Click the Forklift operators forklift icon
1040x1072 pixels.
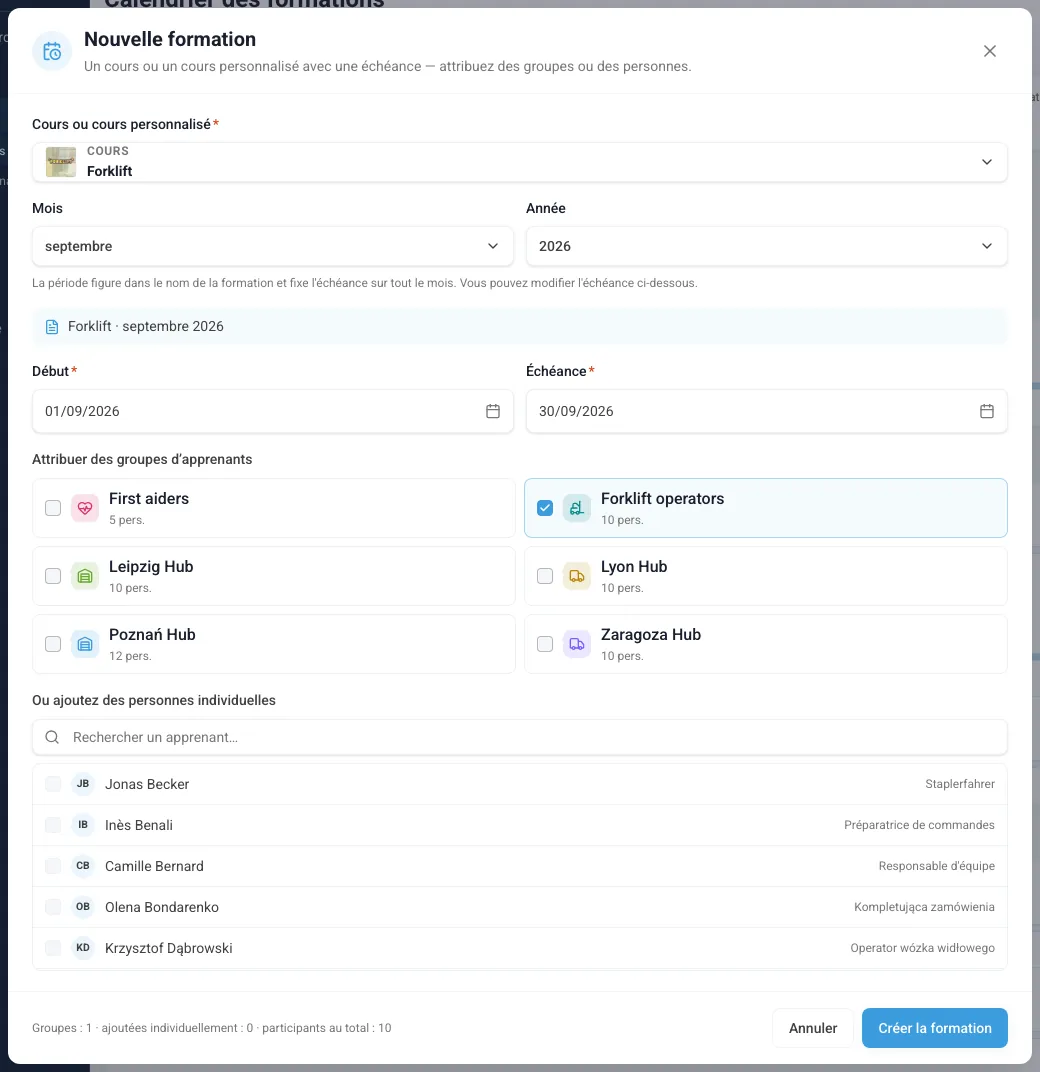pos(577,508)
